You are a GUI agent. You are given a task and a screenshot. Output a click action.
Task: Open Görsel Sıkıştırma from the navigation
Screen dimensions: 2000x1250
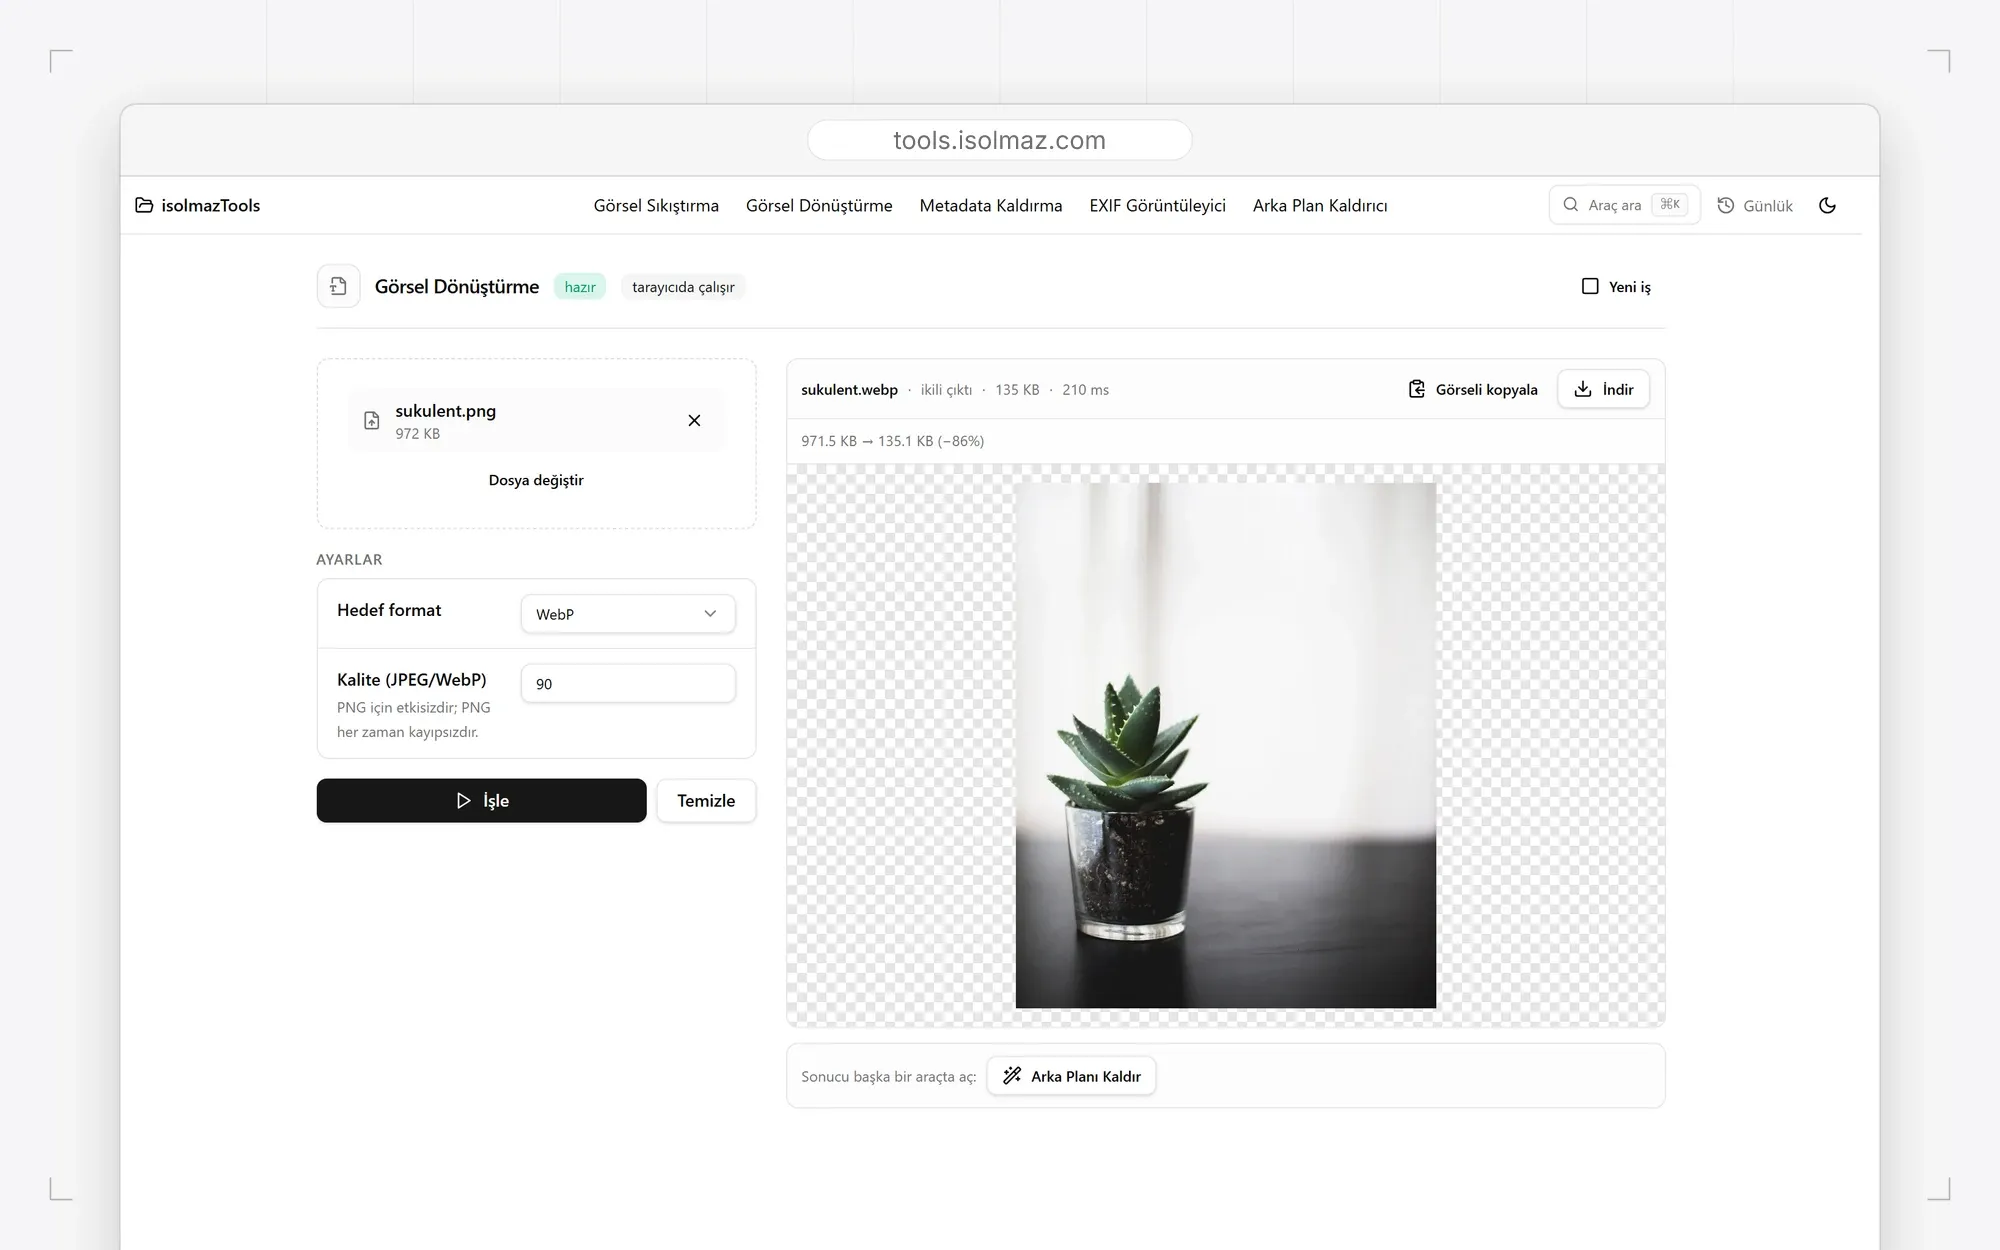pos(656,205)
